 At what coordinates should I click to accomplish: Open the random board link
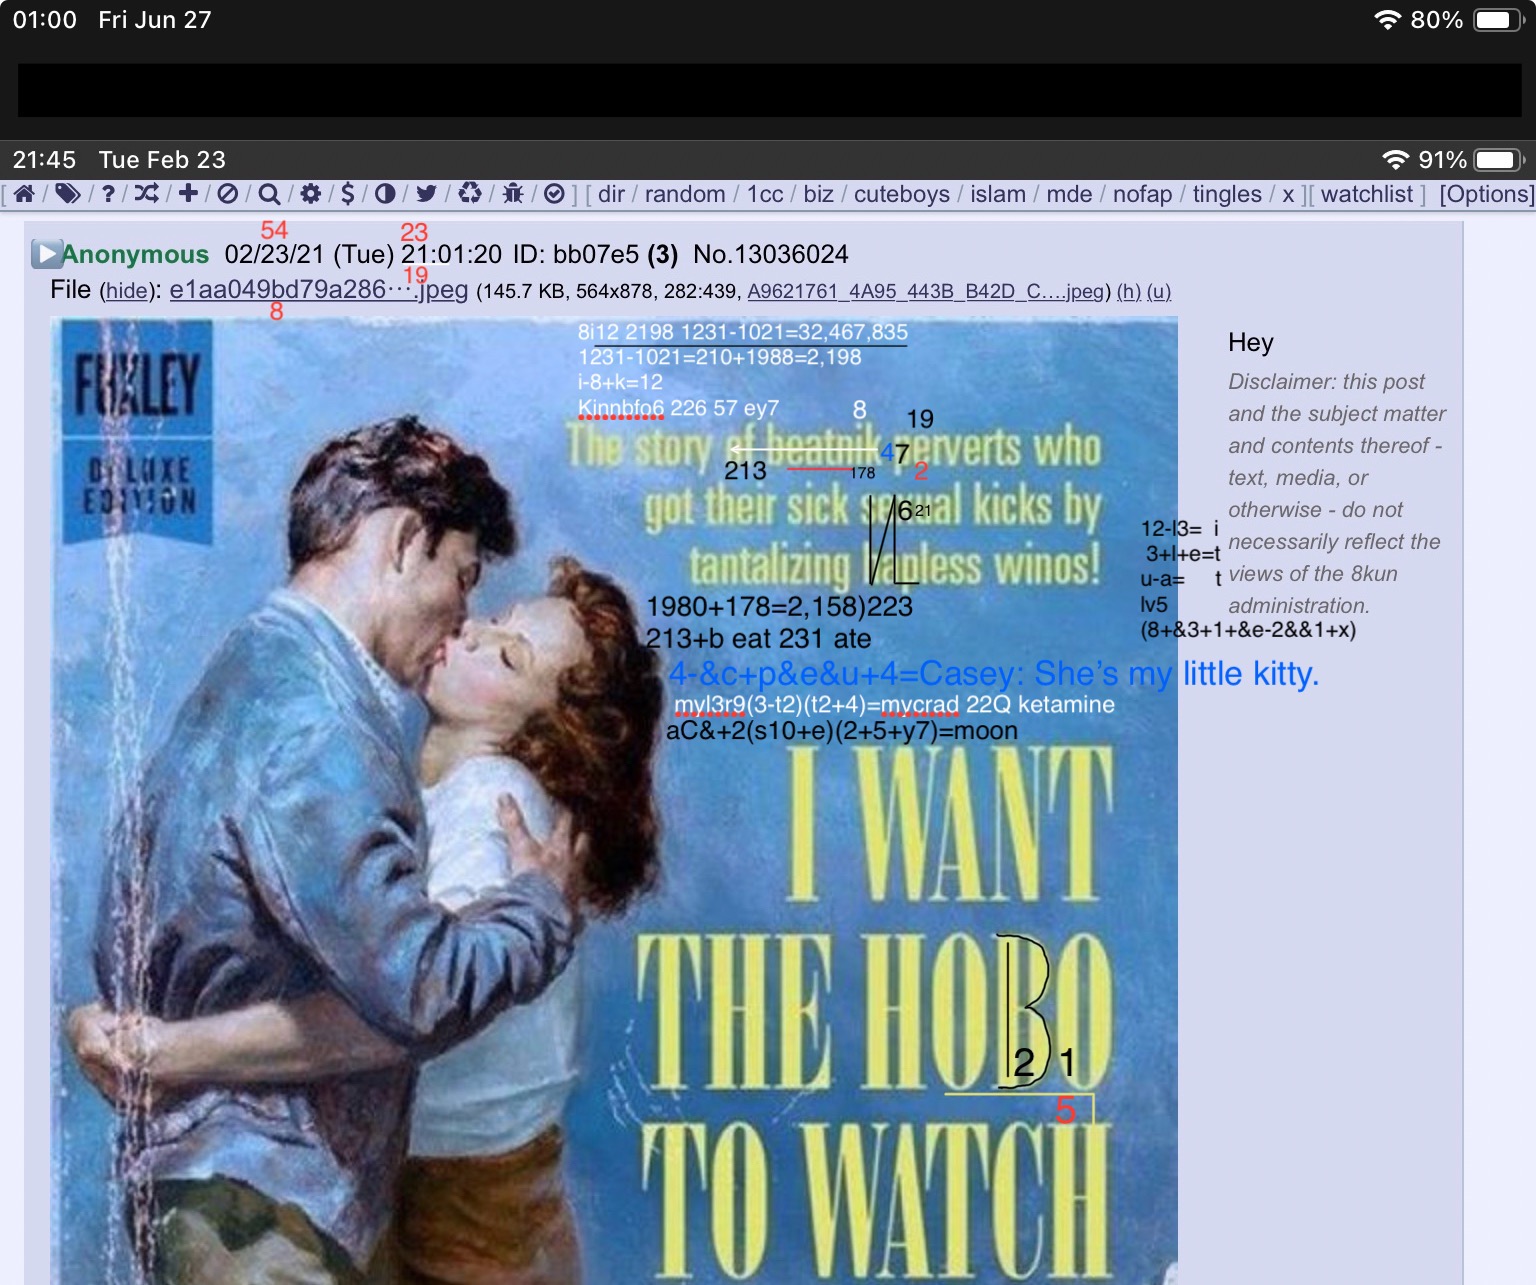685,194
